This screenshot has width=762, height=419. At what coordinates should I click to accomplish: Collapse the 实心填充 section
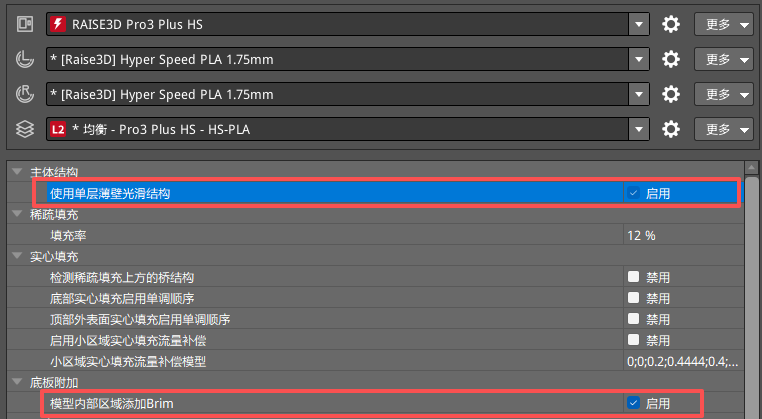coord(17,256)
